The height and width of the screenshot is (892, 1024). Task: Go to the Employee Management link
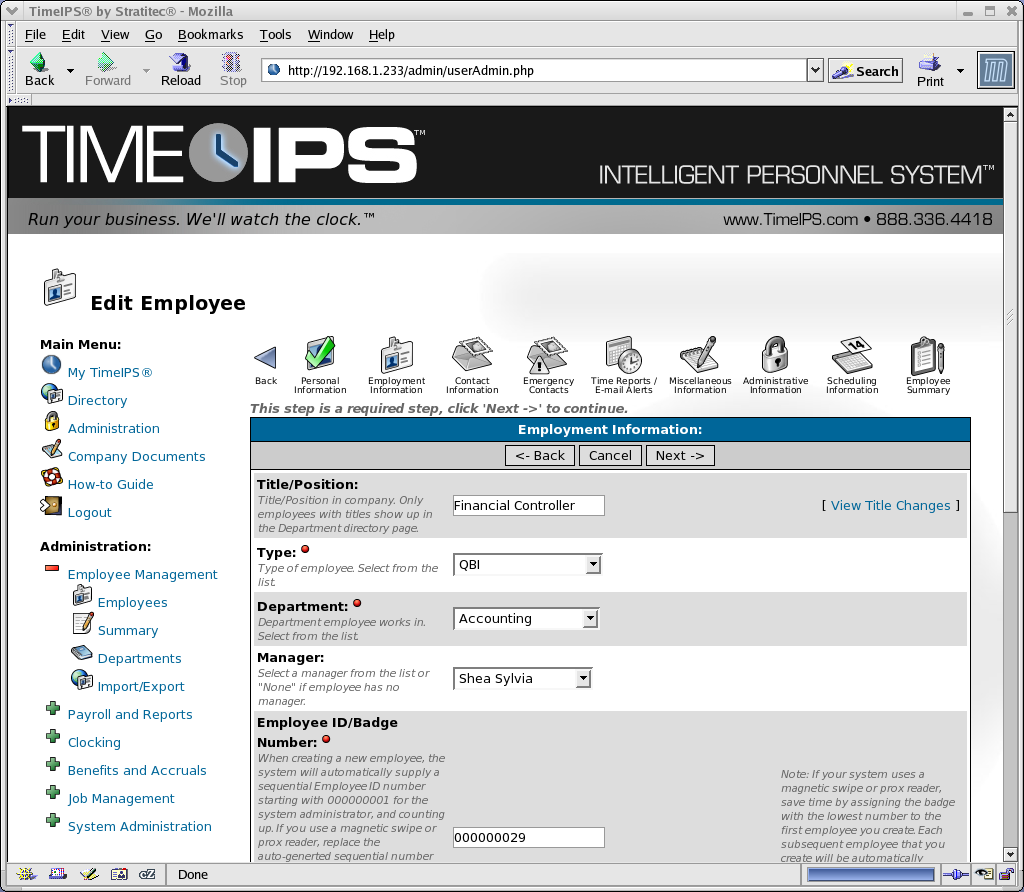click(142, 575)
